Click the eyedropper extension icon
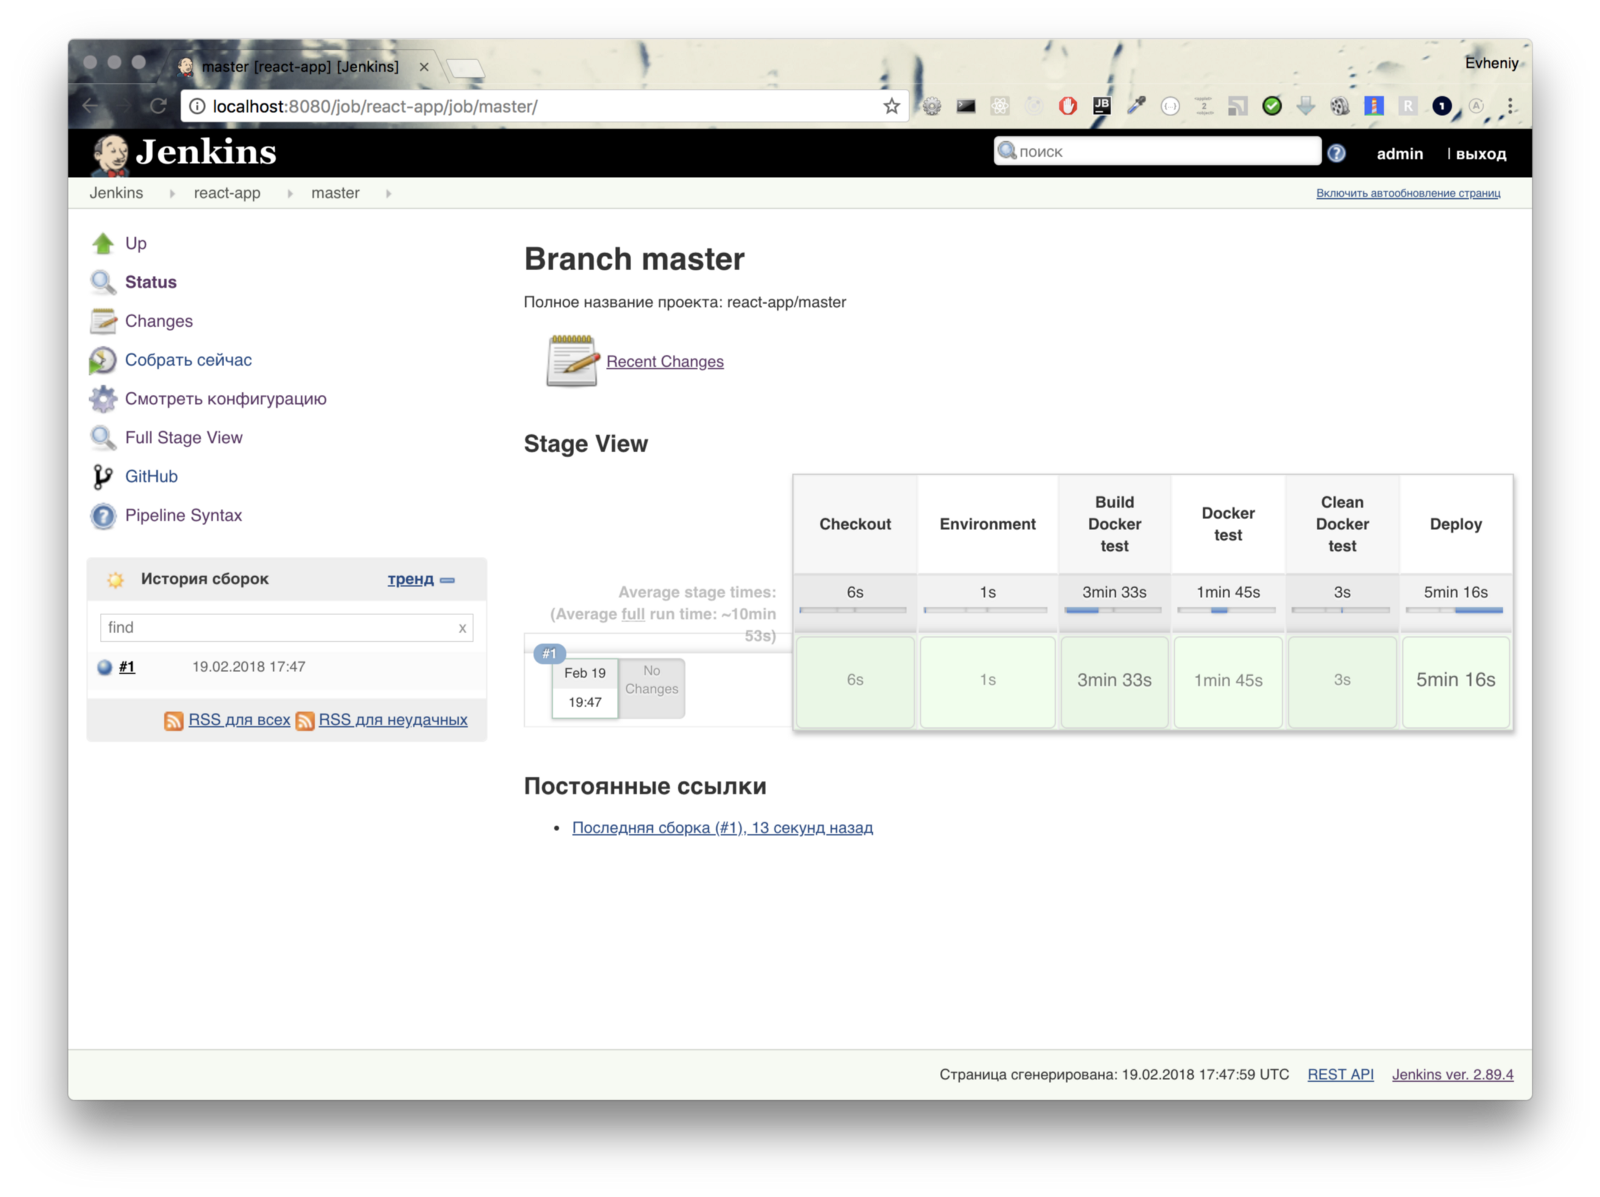The width and height of the screenshot is (1600, 1197). (x=1136, y=106)
